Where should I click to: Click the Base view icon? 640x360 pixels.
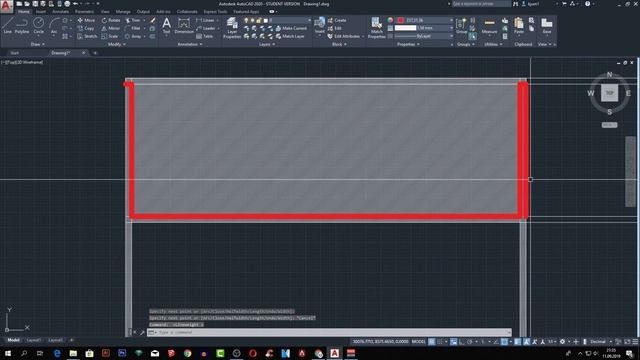pyautogui.click(x=547, y=25)
